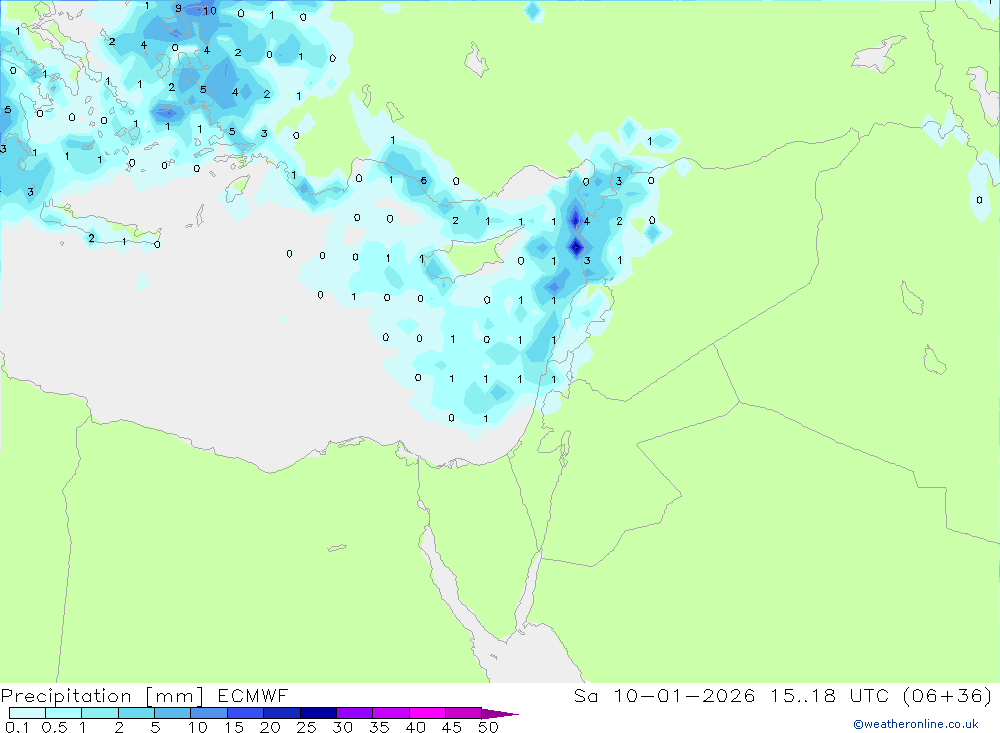Click the 20–25 mm legend color box
Screen dimensions: 1000x733
click(x=282, y=713)
